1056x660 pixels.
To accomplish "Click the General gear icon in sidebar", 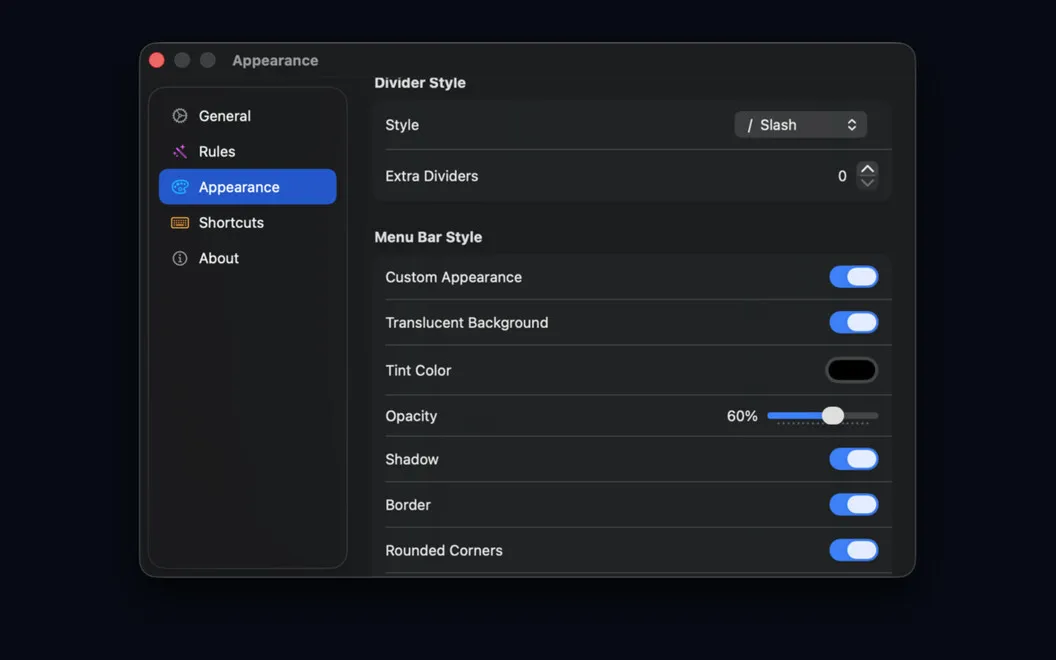I will tap(180, 116).
